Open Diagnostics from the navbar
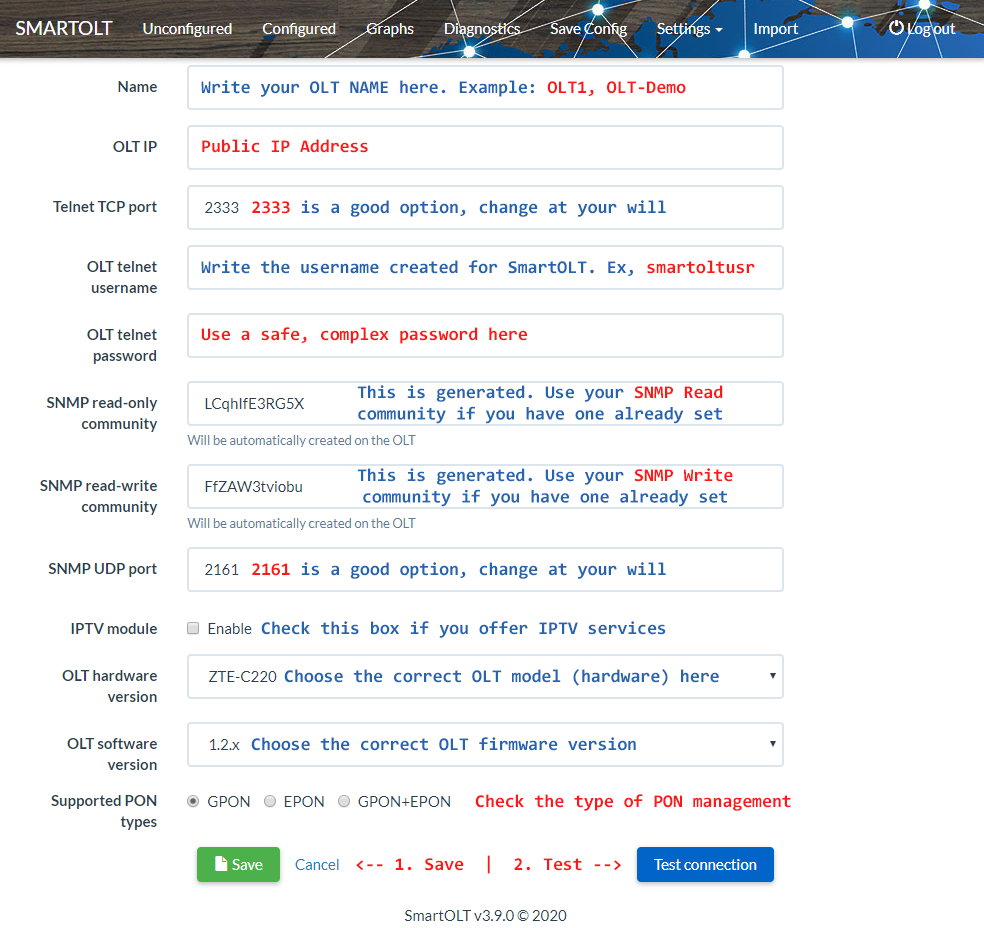This screenshot has width=984, height=928. [x=482, y=29]
